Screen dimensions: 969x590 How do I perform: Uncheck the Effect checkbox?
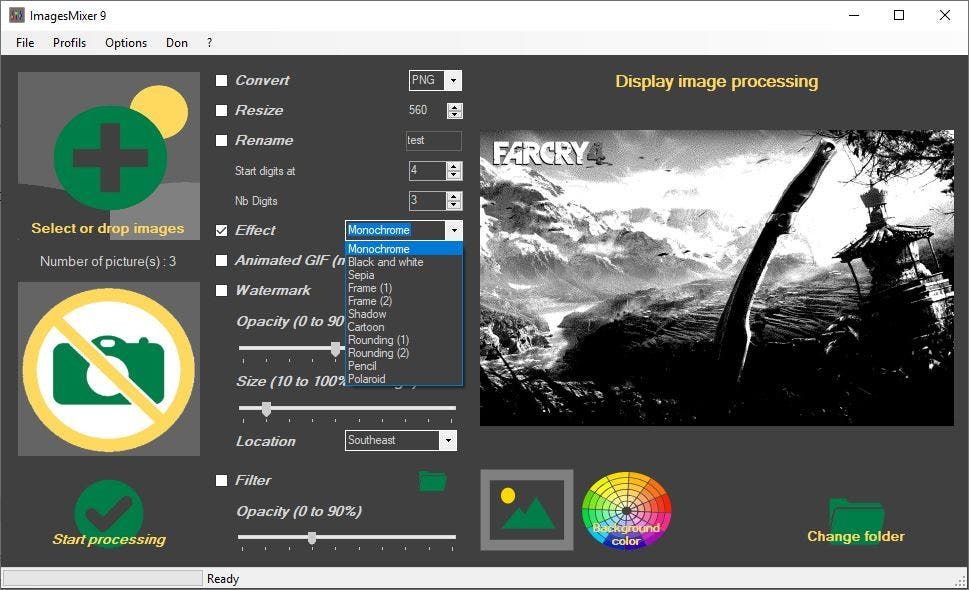tap(221, 230)
